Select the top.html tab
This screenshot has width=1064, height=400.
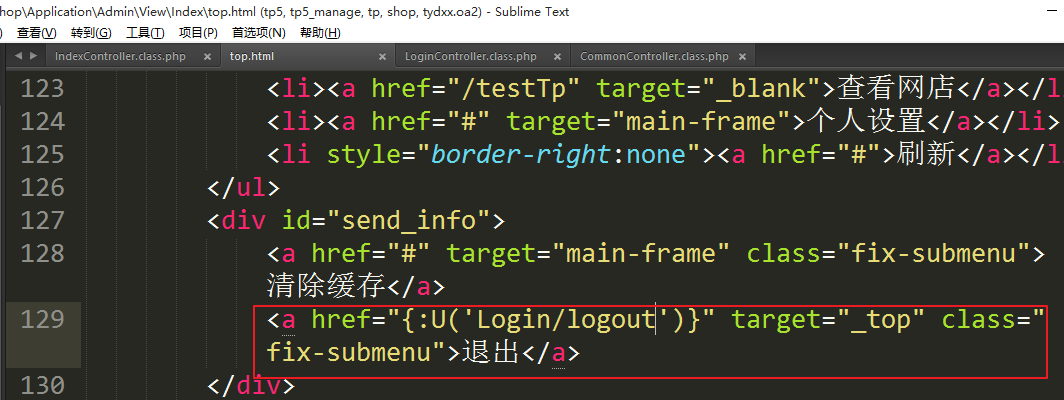pyautogui.click(x=252, y=57)
